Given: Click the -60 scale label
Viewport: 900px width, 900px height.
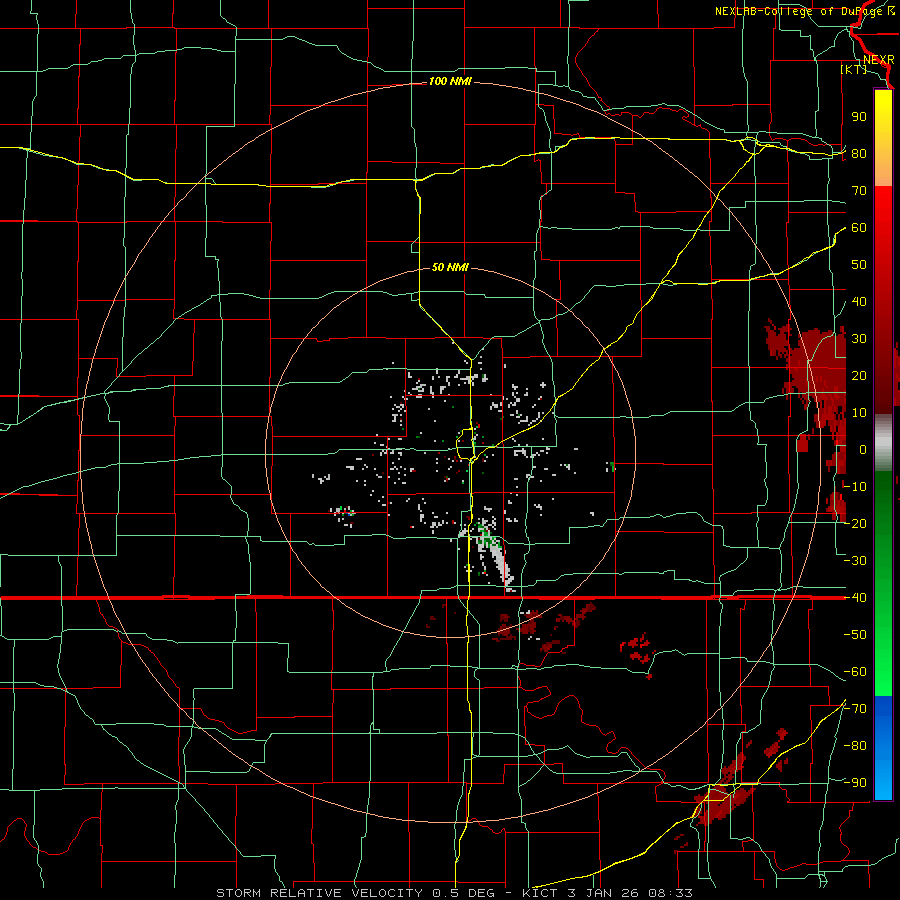Looking at the screenshot, I should (855, 672).
